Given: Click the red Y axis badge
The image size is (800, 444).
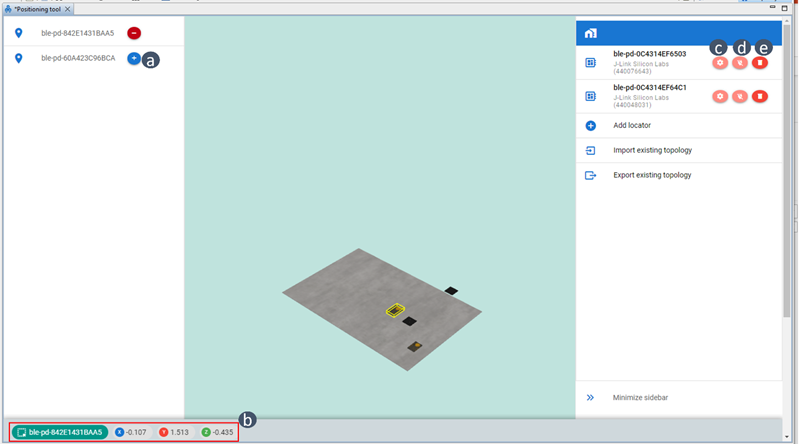Looking at the screenshot, I should pos(163,432).
